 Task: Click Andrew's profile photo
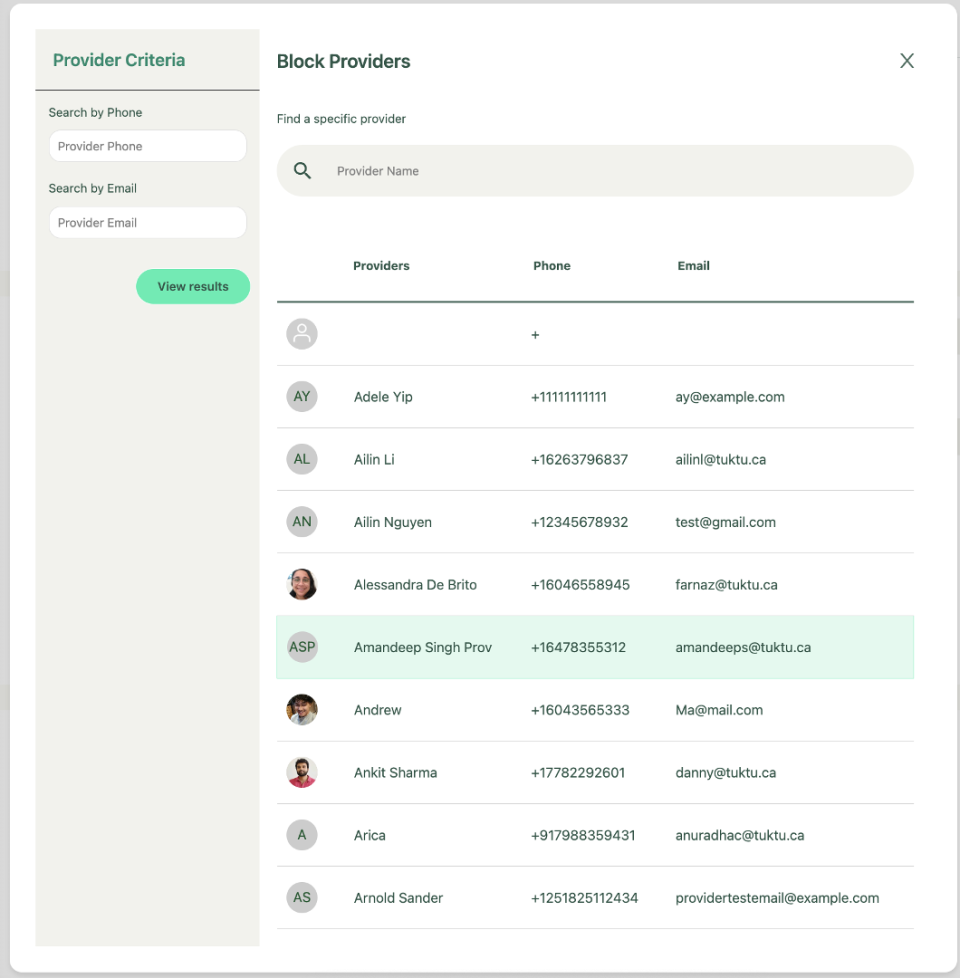[x=302, y=710]
